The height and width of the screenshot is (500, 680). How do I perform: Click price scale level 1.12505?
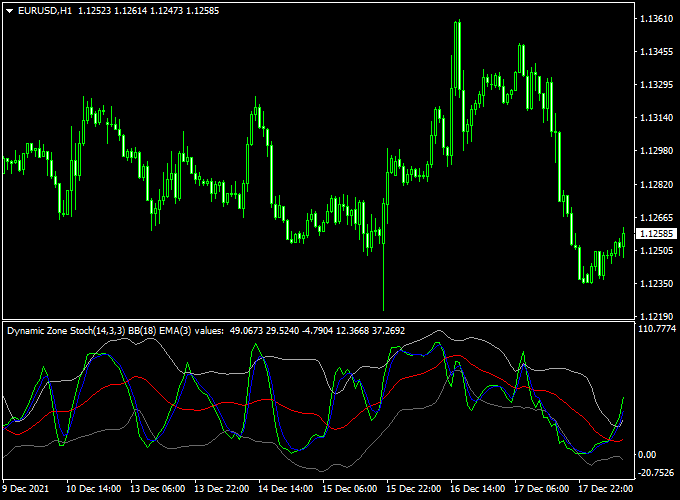click(657, 251)
